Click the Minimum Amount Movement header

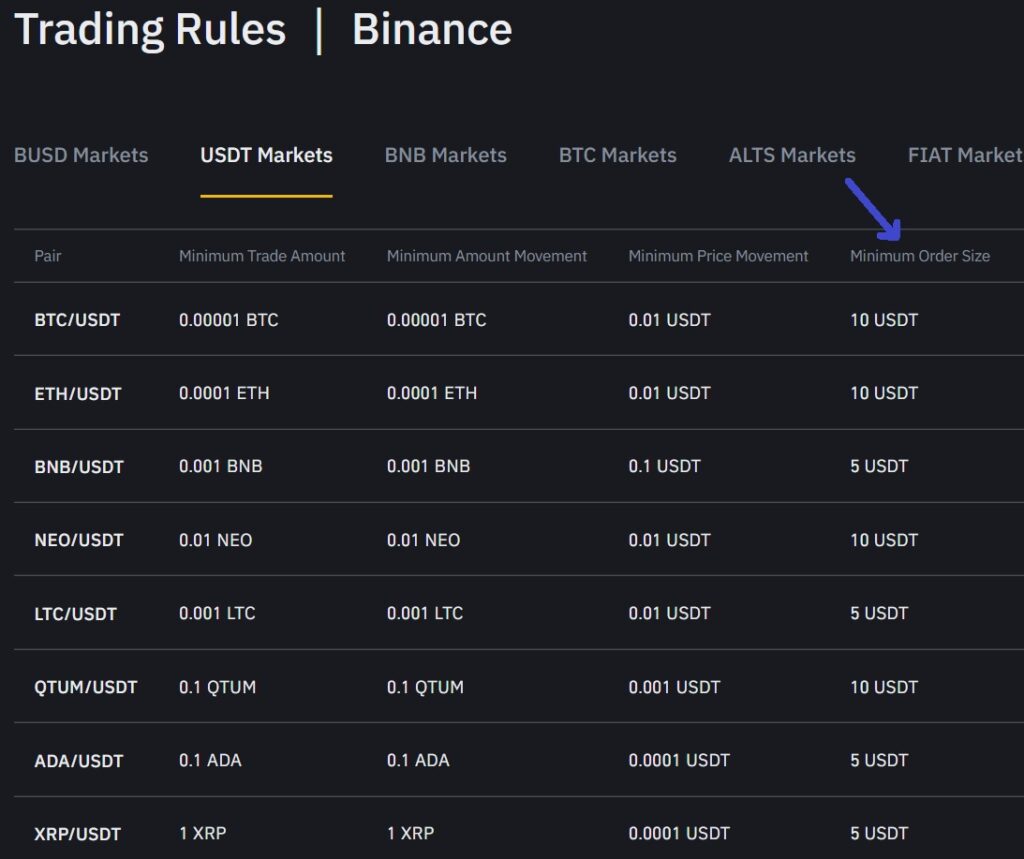pyautogui.click(x=487, y=256)
